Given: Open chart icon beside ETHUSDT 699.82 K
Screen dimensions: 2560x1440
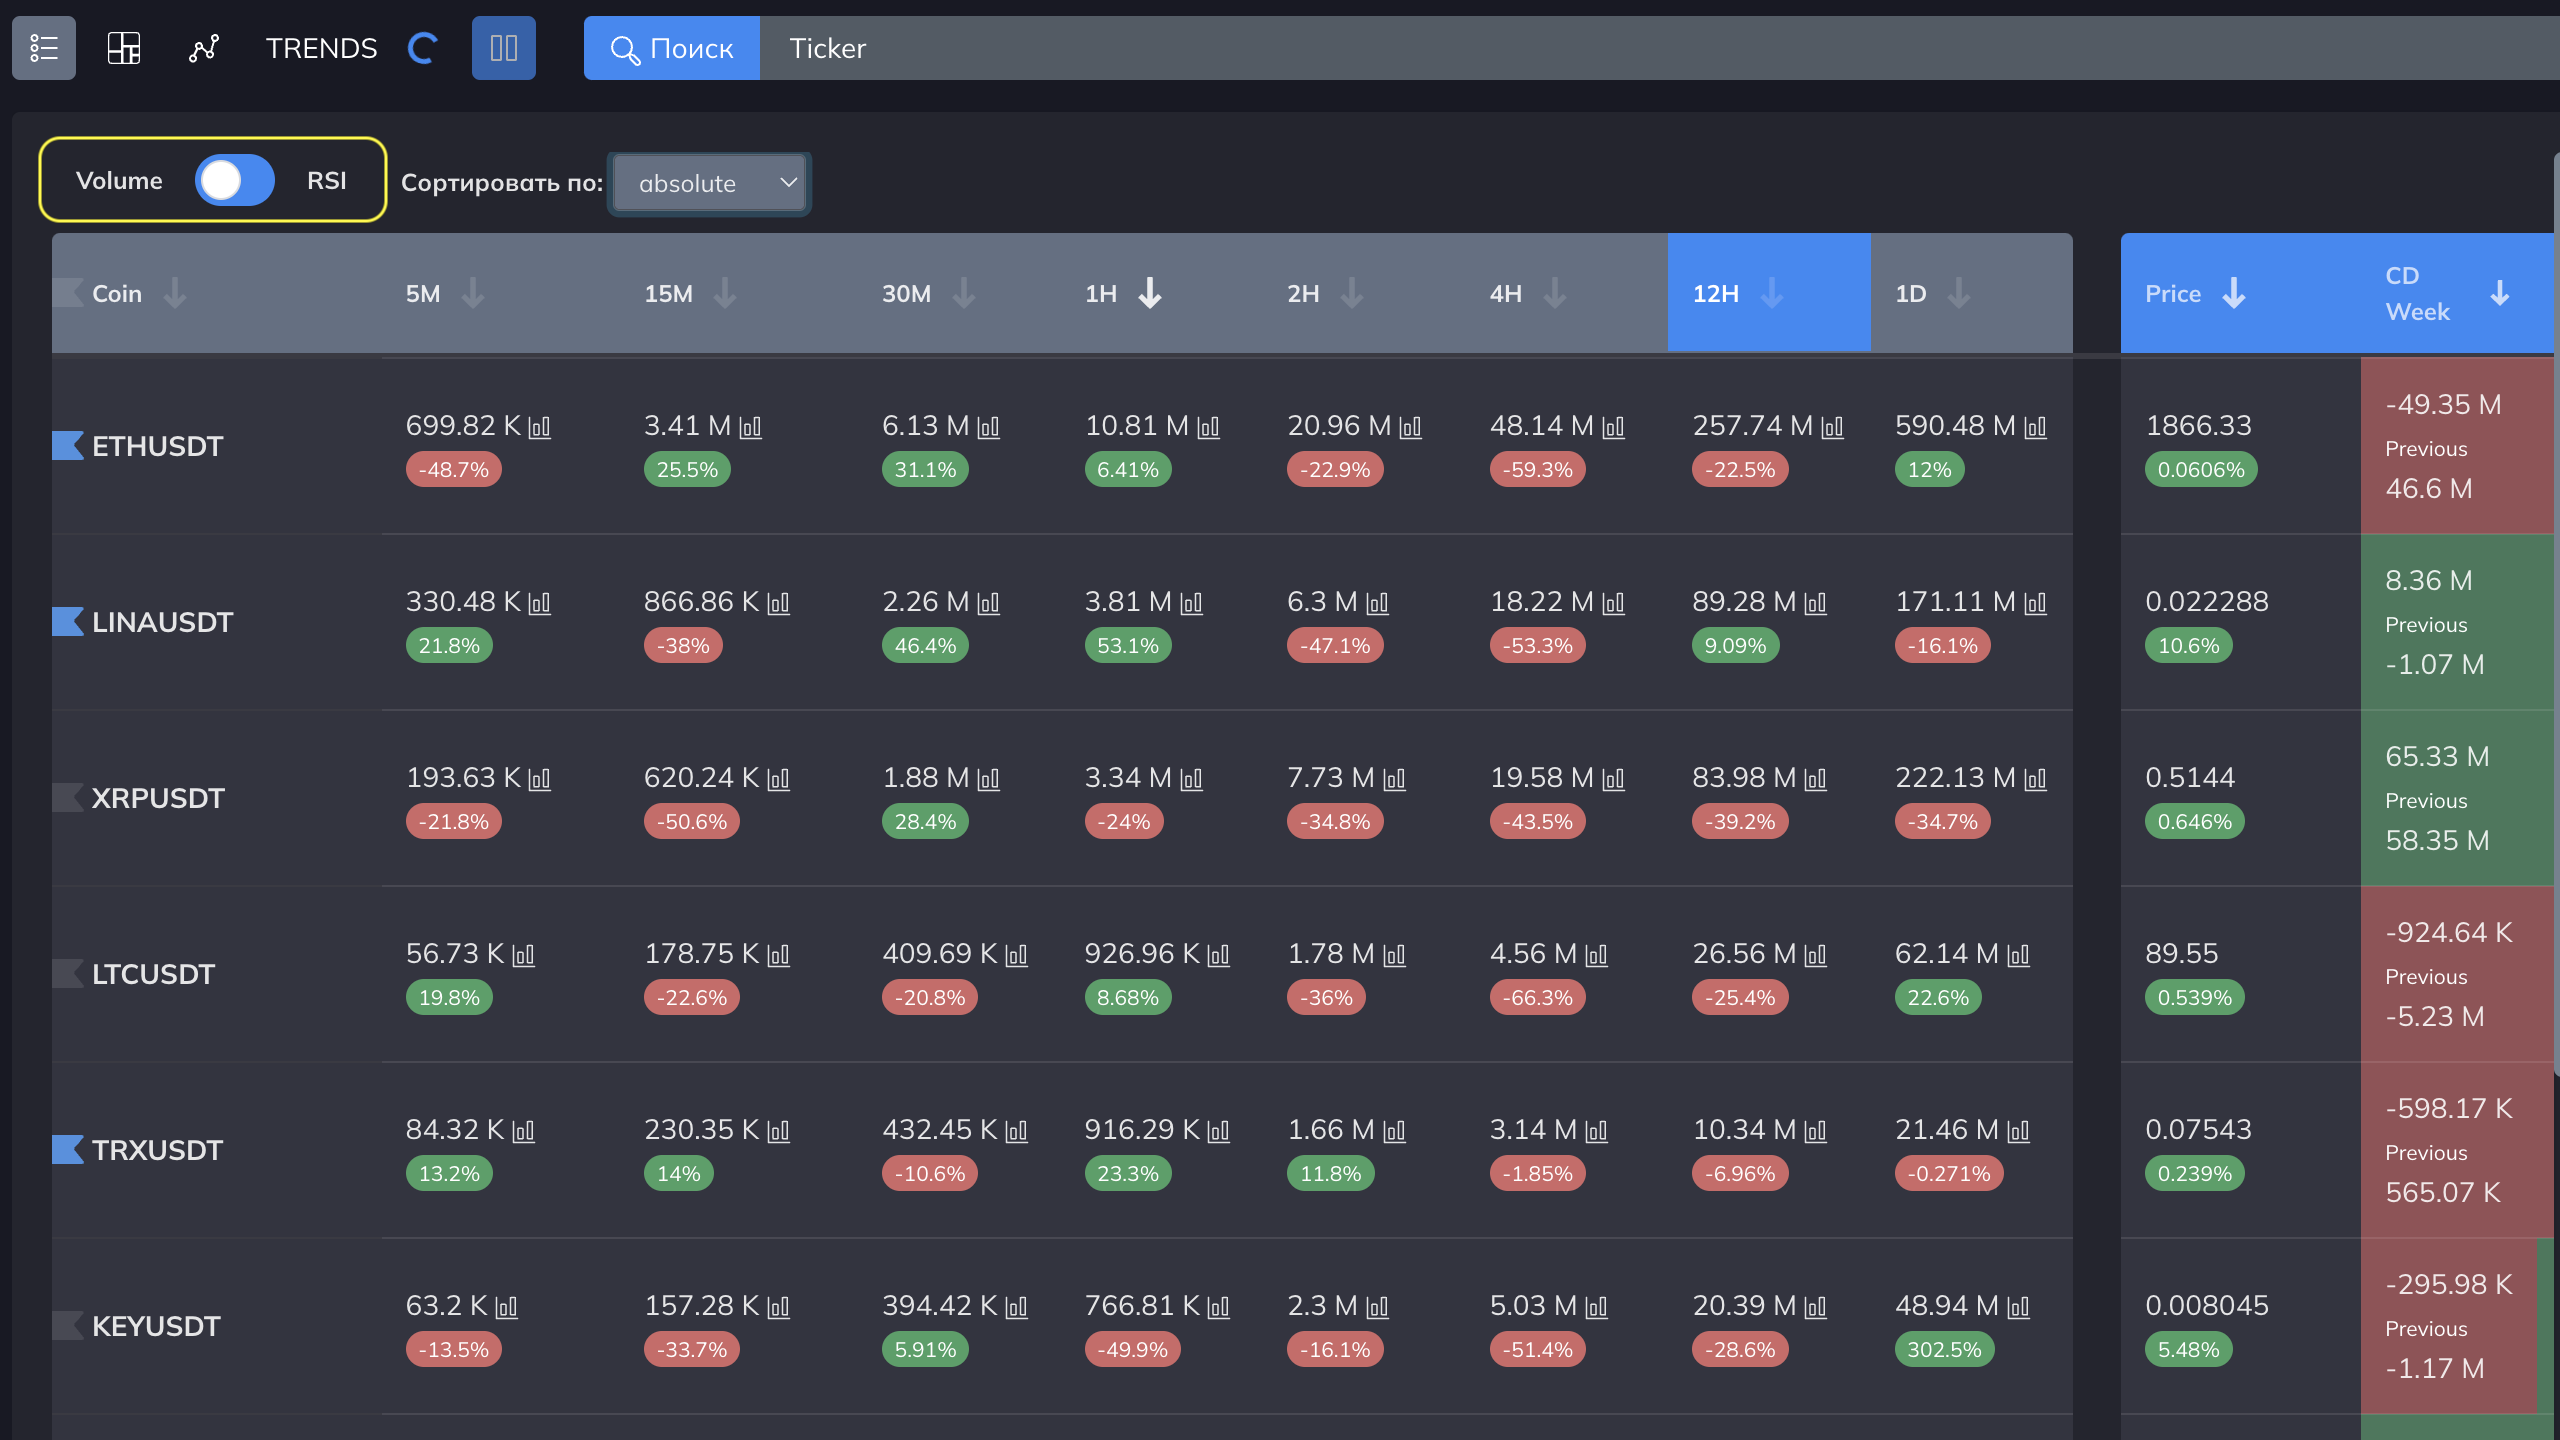Looking at the screenshot, I should pos(539,428).
